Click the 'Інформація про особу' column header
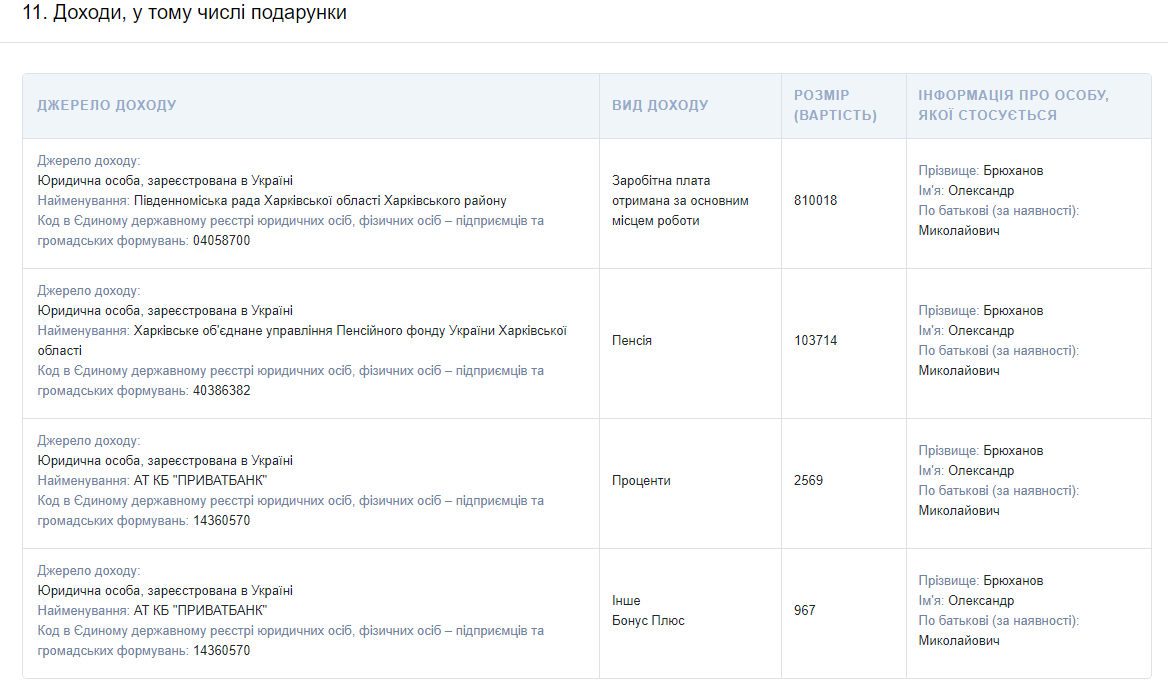The height and width of the screenshot is (691, 1168). (x=1013, y=105)
